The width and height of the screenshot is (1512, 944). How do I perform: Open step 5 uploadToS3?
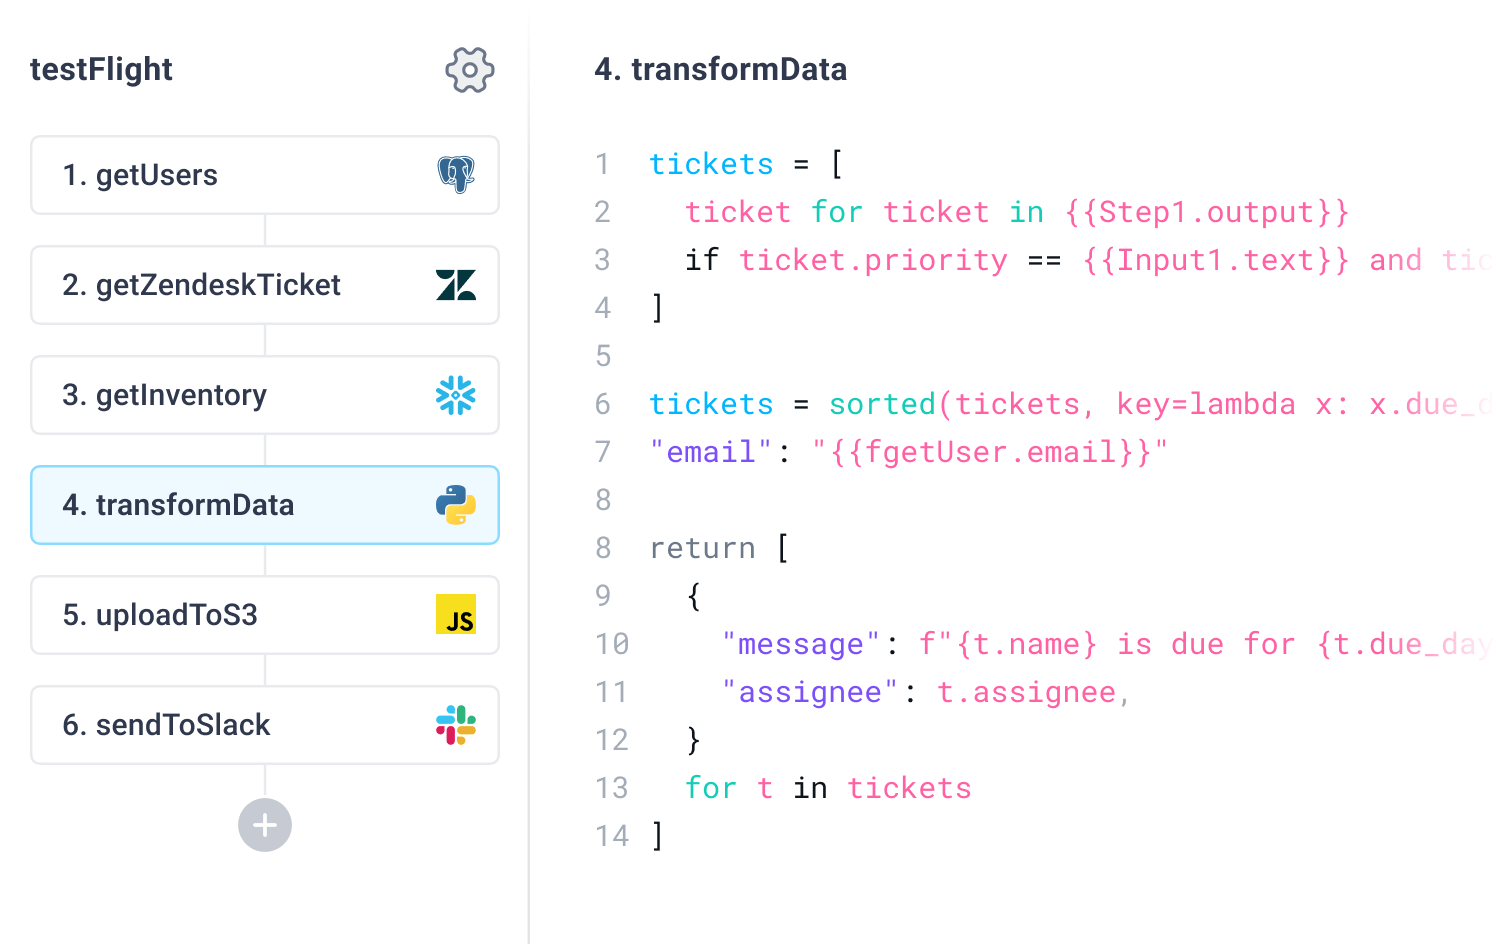(200, 615)
